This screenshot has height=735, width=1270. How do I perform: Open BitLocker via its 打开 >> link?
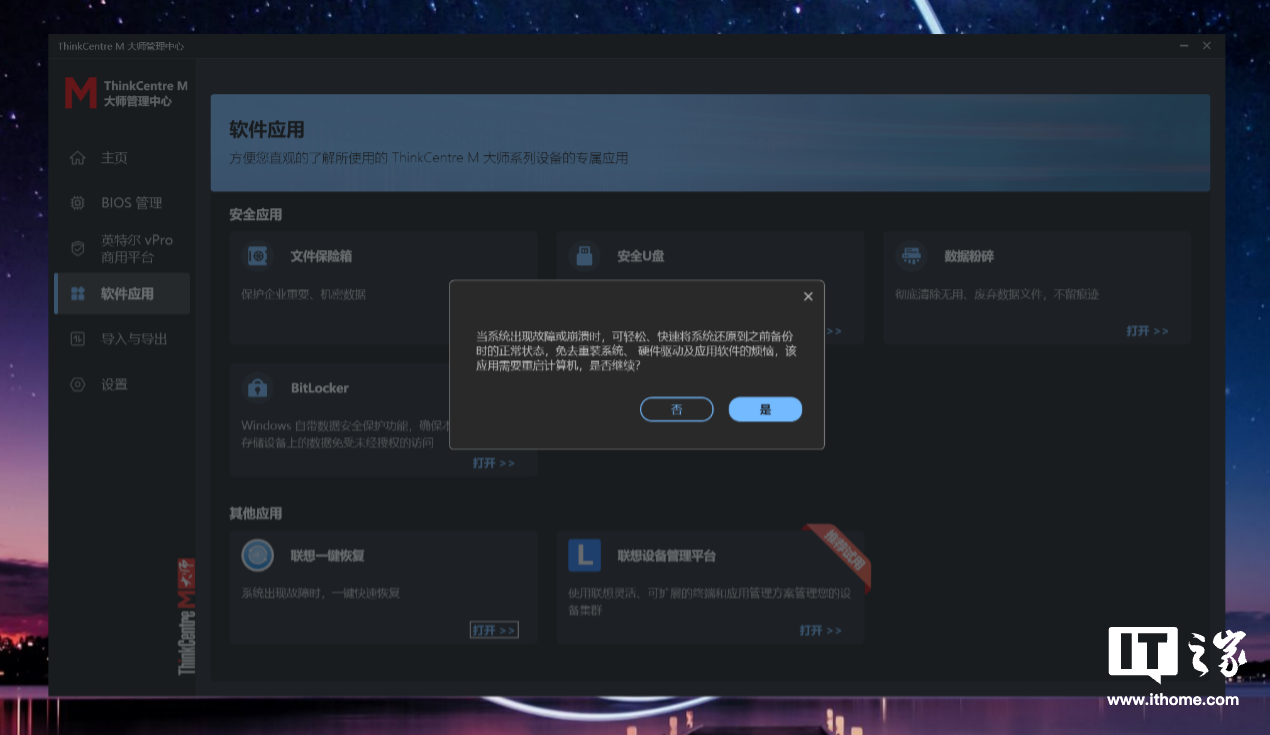[494, 463]
